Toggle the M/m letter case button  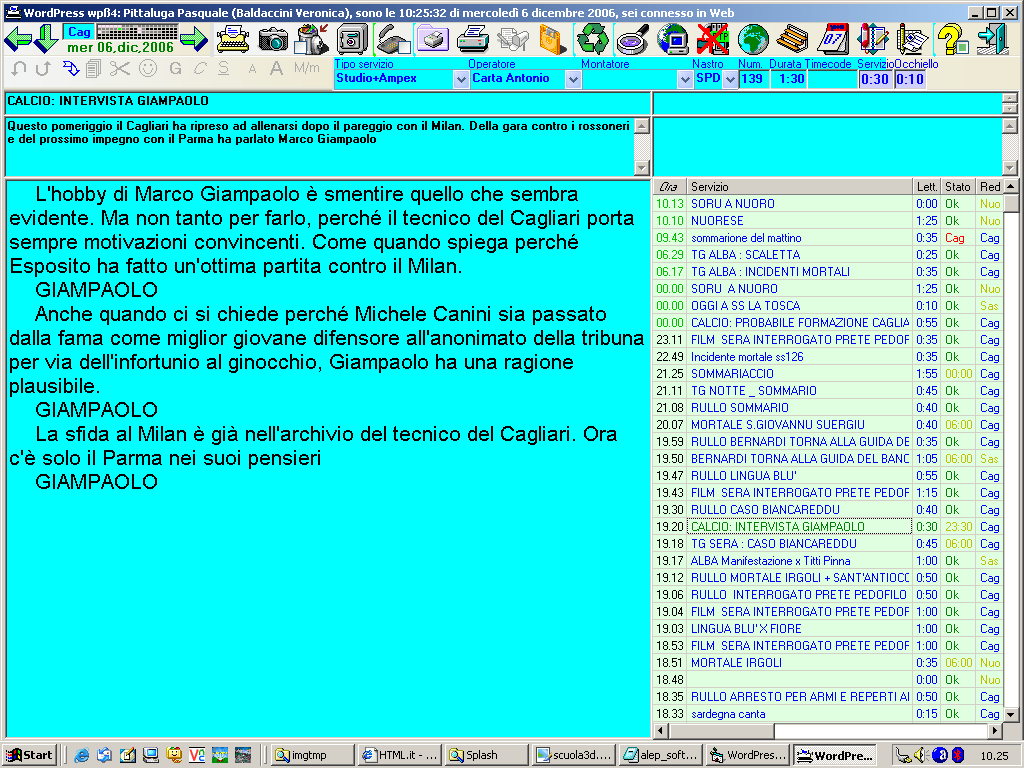[x=306, y=68]
